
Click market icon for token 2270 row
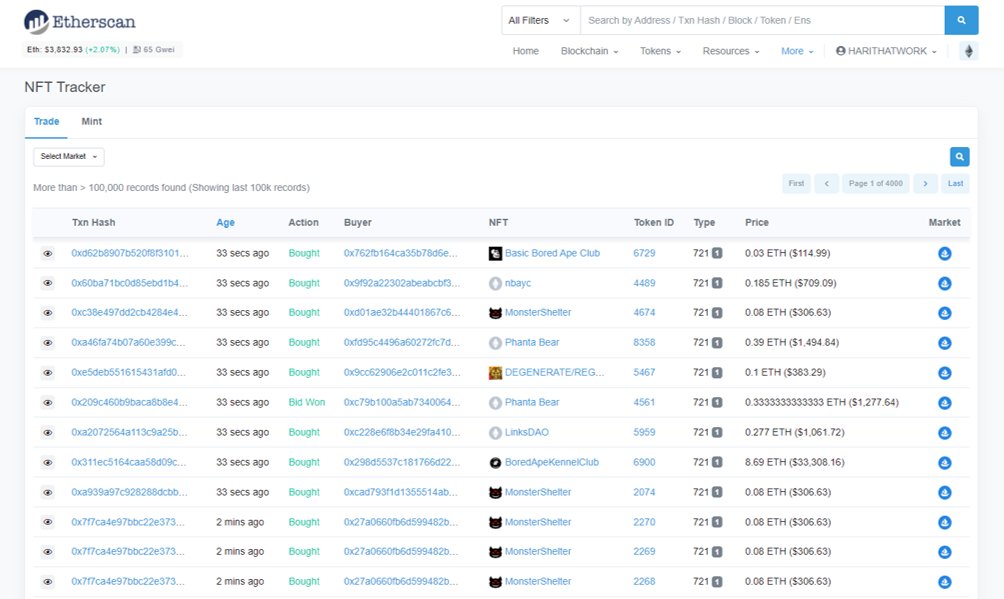tap(944, 522)
